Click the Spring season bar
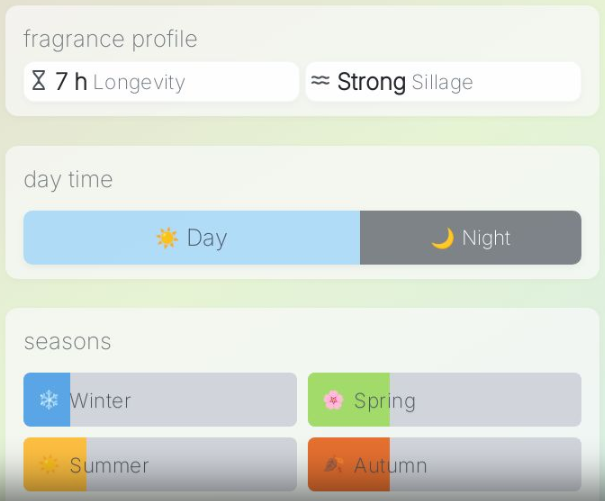Screen dimensions: 605x501 point(444,400)
